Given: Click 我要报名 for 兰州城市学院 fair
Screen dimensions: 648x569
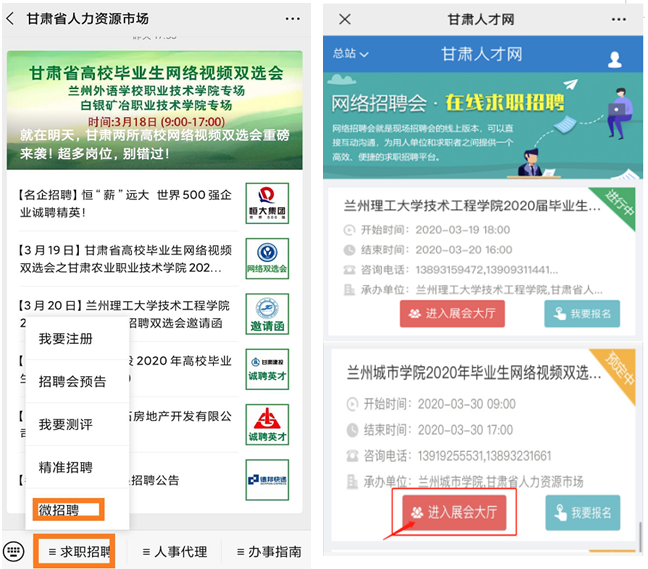Looking at the screenshot, I should [x=583, y=512].
